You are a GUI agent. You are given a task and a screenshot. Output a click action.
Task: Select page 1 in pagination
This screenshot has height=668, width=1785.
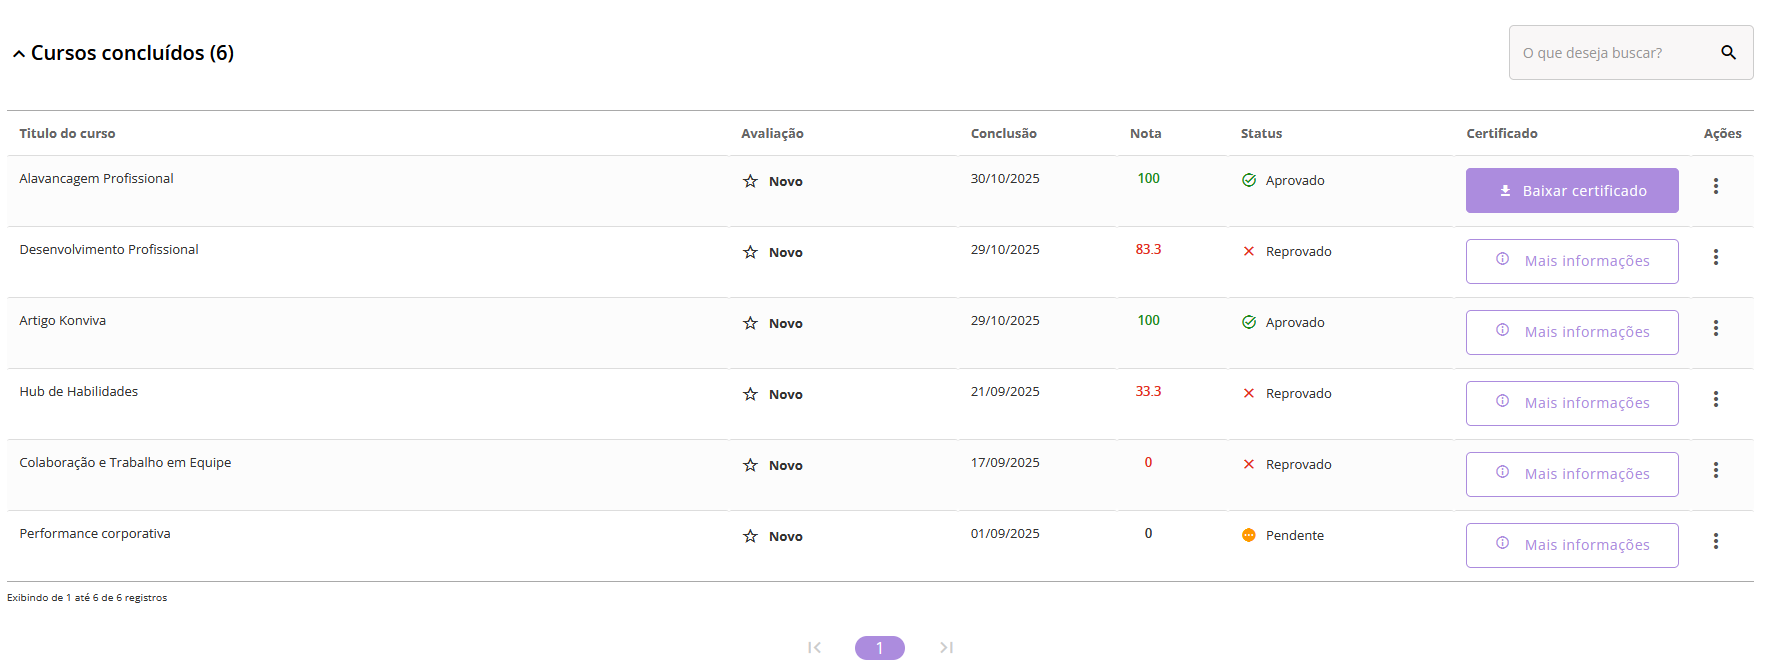coord(879,648)
